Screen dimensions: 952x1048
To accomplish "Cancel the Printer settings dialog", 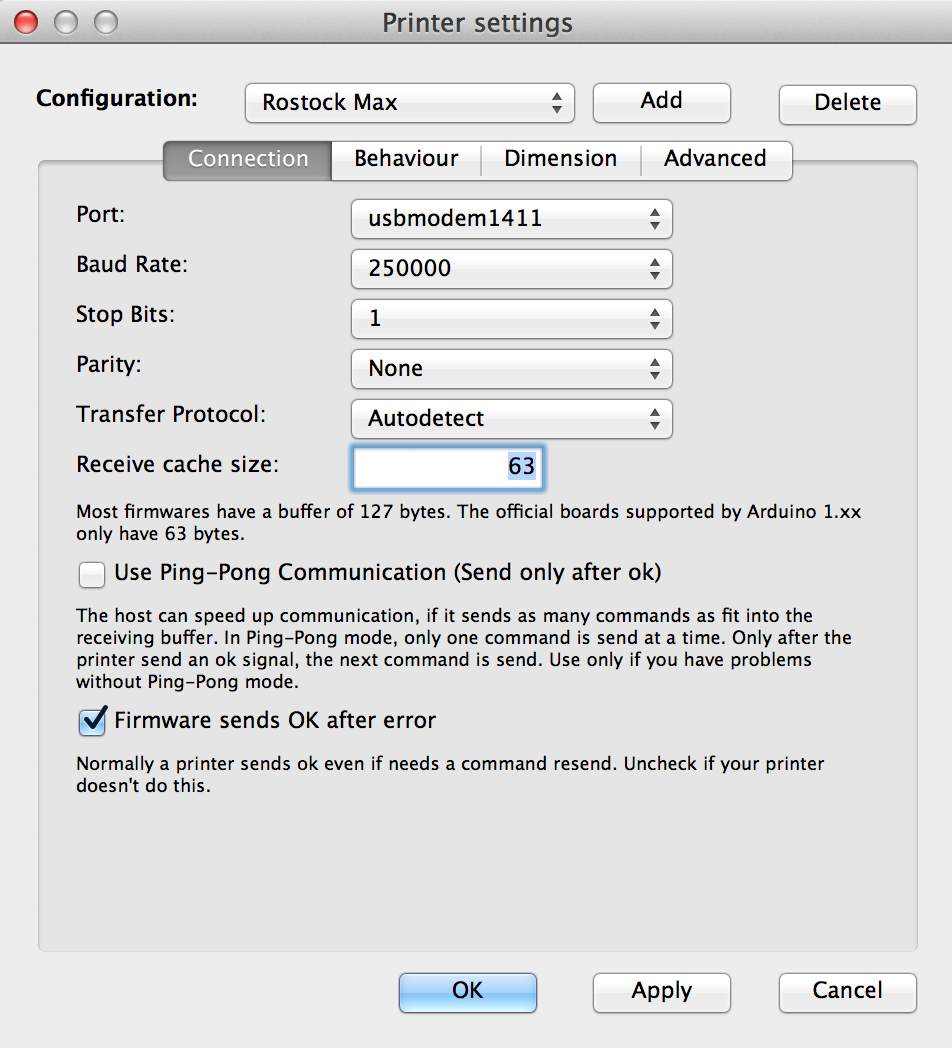I will (x=847, y=992).
